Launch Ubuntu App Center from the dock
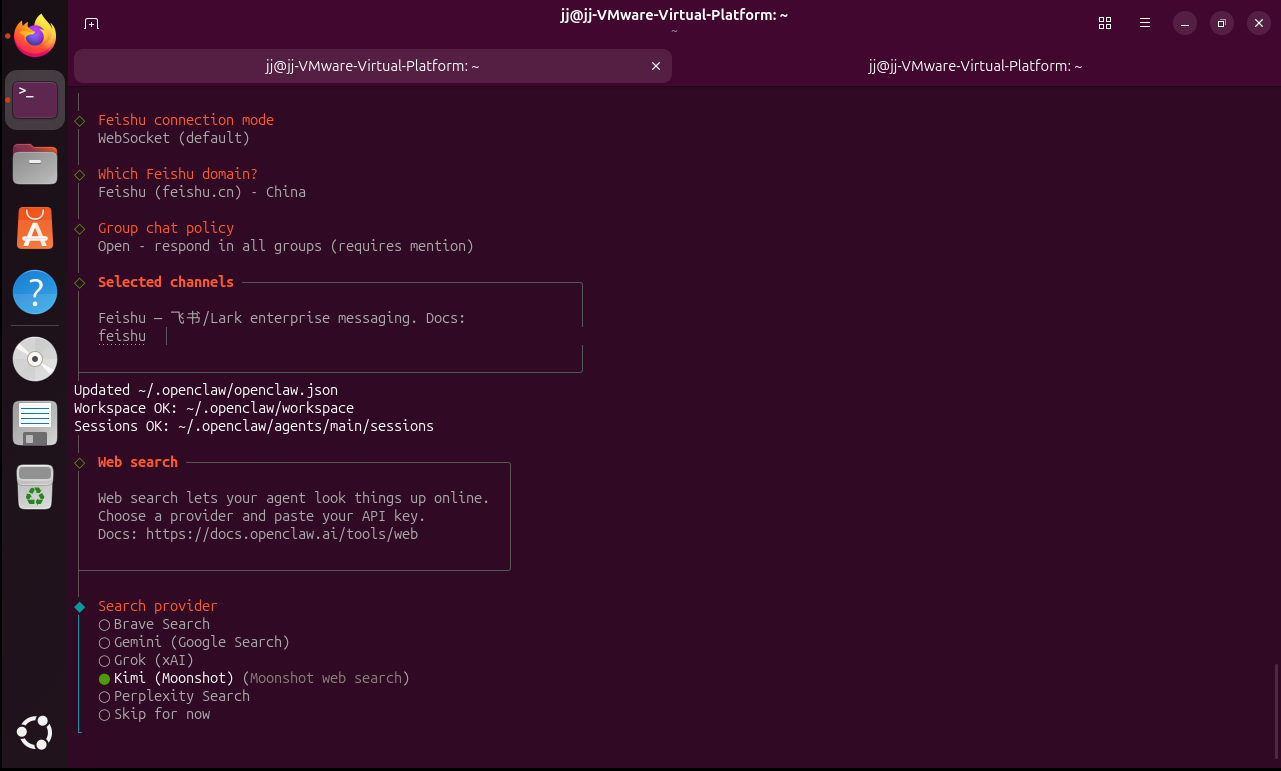The height and width of the screenshot is (771, 1281). click(35, 229)
